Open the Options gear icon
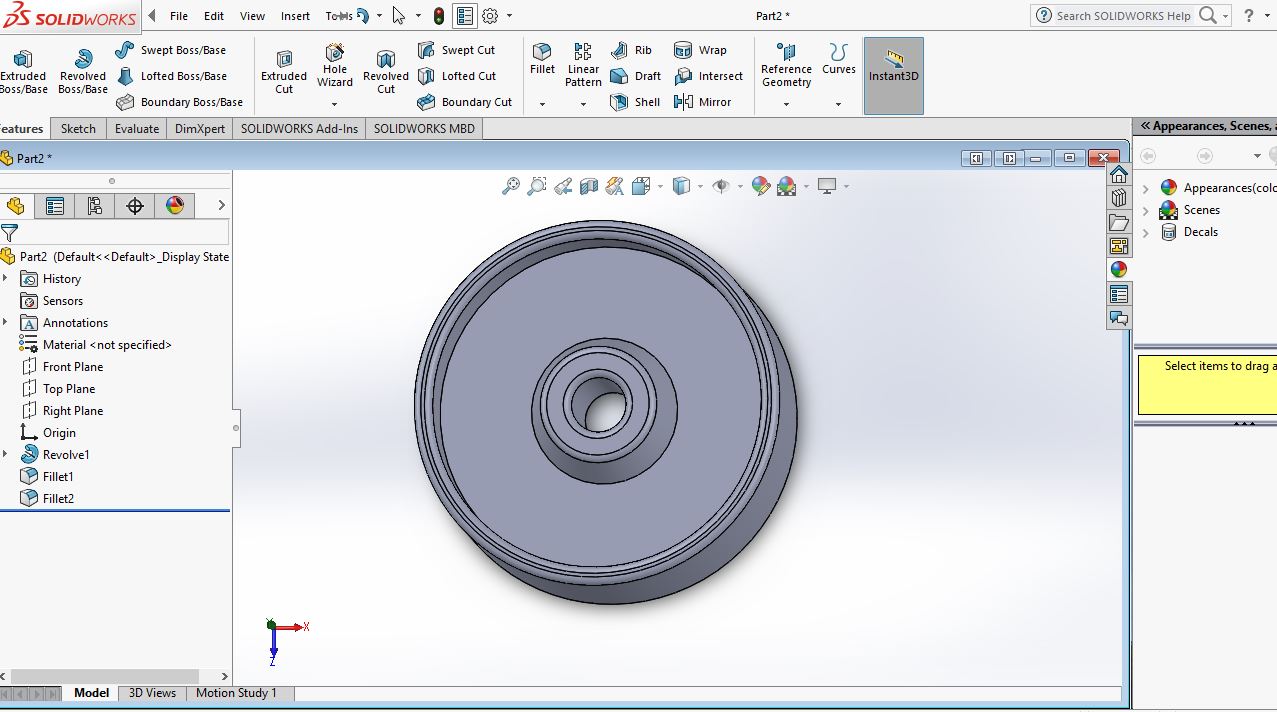Viewport: 1277px width, 712px height. [x=490, y=16]
